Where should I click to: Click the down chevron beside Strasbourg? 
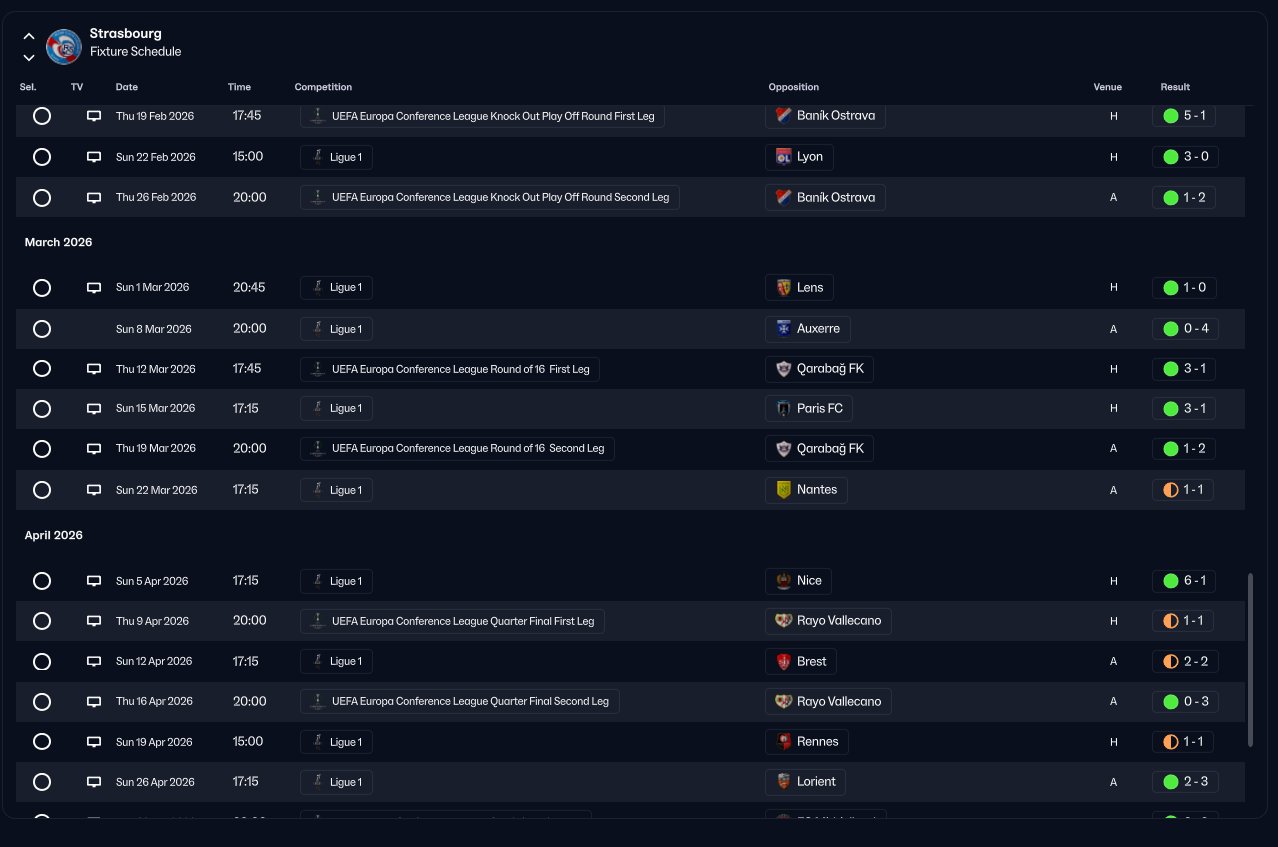[29, 57]
